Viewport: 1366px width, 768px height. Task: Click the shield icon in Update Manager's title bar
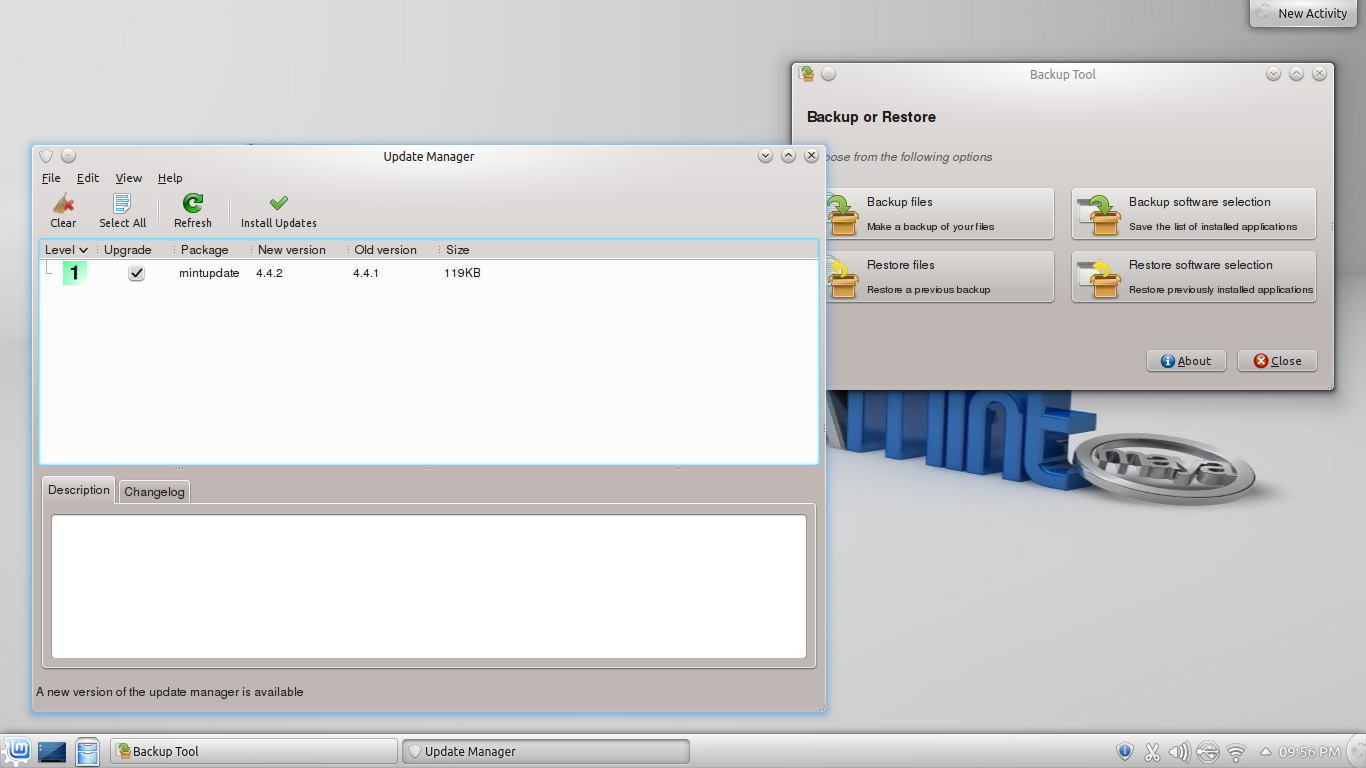click(46, 156)
